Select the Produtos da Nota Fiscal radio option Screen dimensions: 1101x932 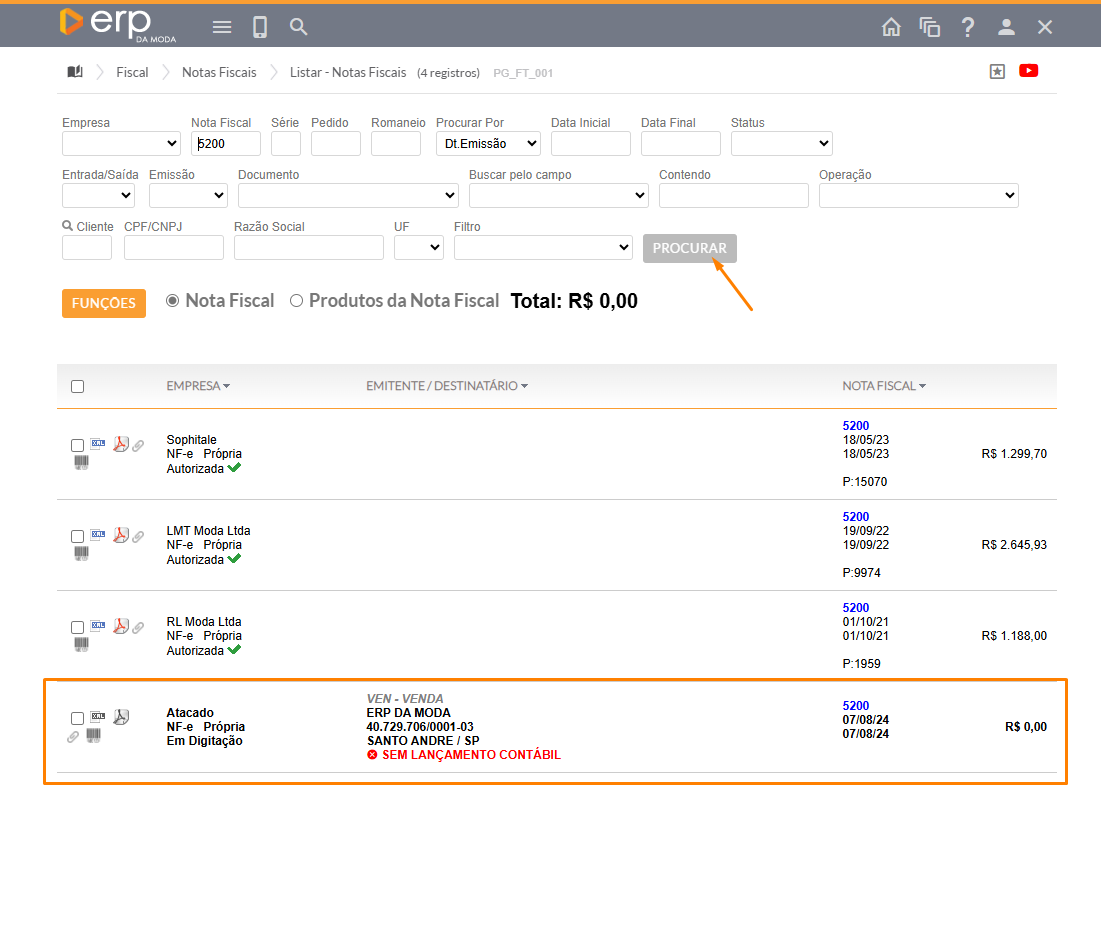pos(296,301)
